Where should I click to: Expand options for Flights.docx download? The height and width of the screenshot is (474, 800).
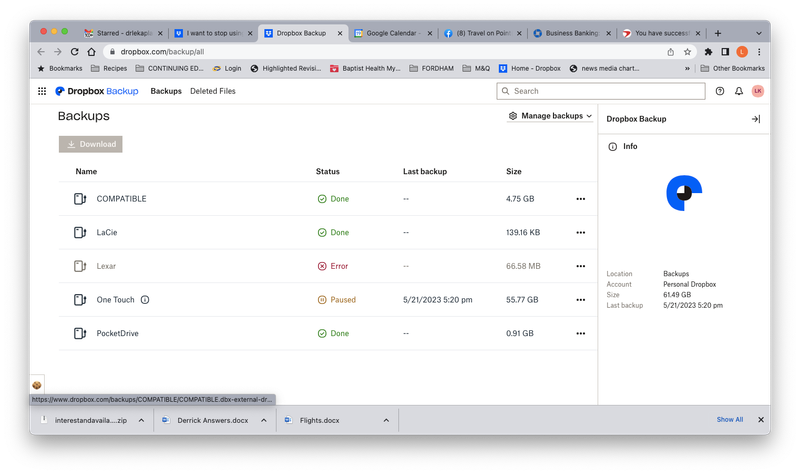click(386, 420)
